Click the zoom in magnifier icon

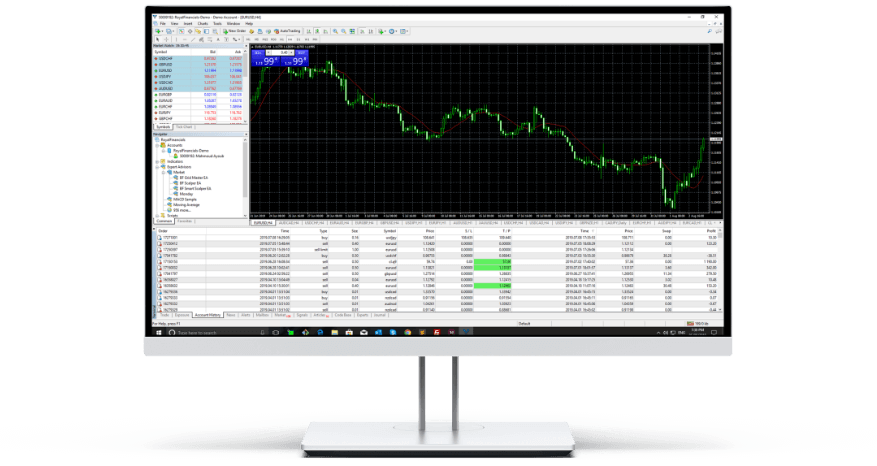(x=335, y=31)
